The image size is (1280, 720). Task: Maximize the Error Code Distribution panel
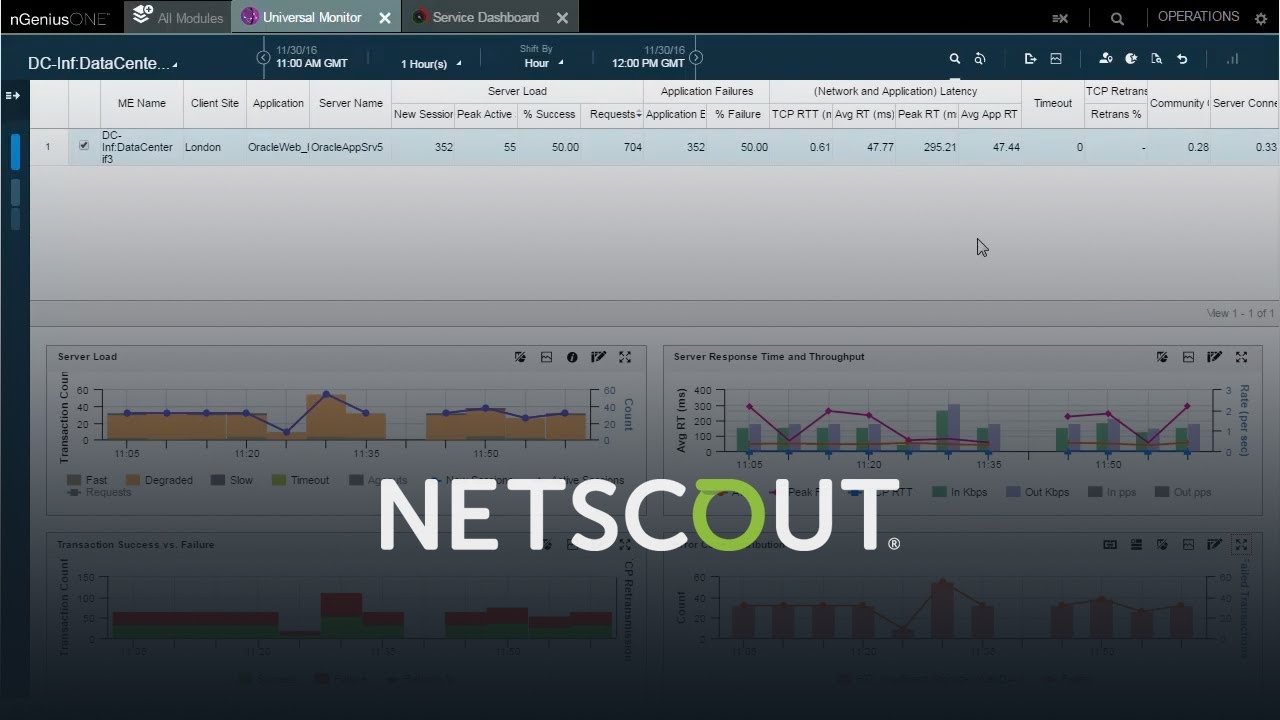(1241, 545)
